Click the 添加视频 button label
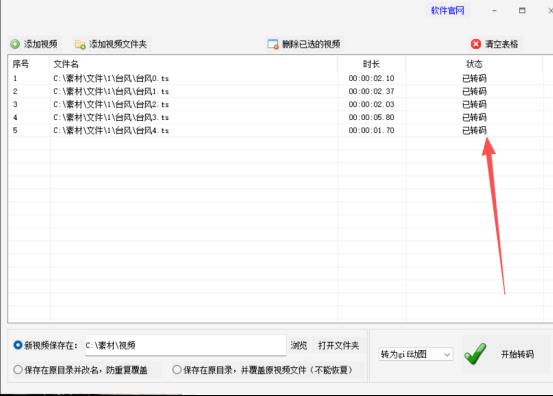 point(41,44)
